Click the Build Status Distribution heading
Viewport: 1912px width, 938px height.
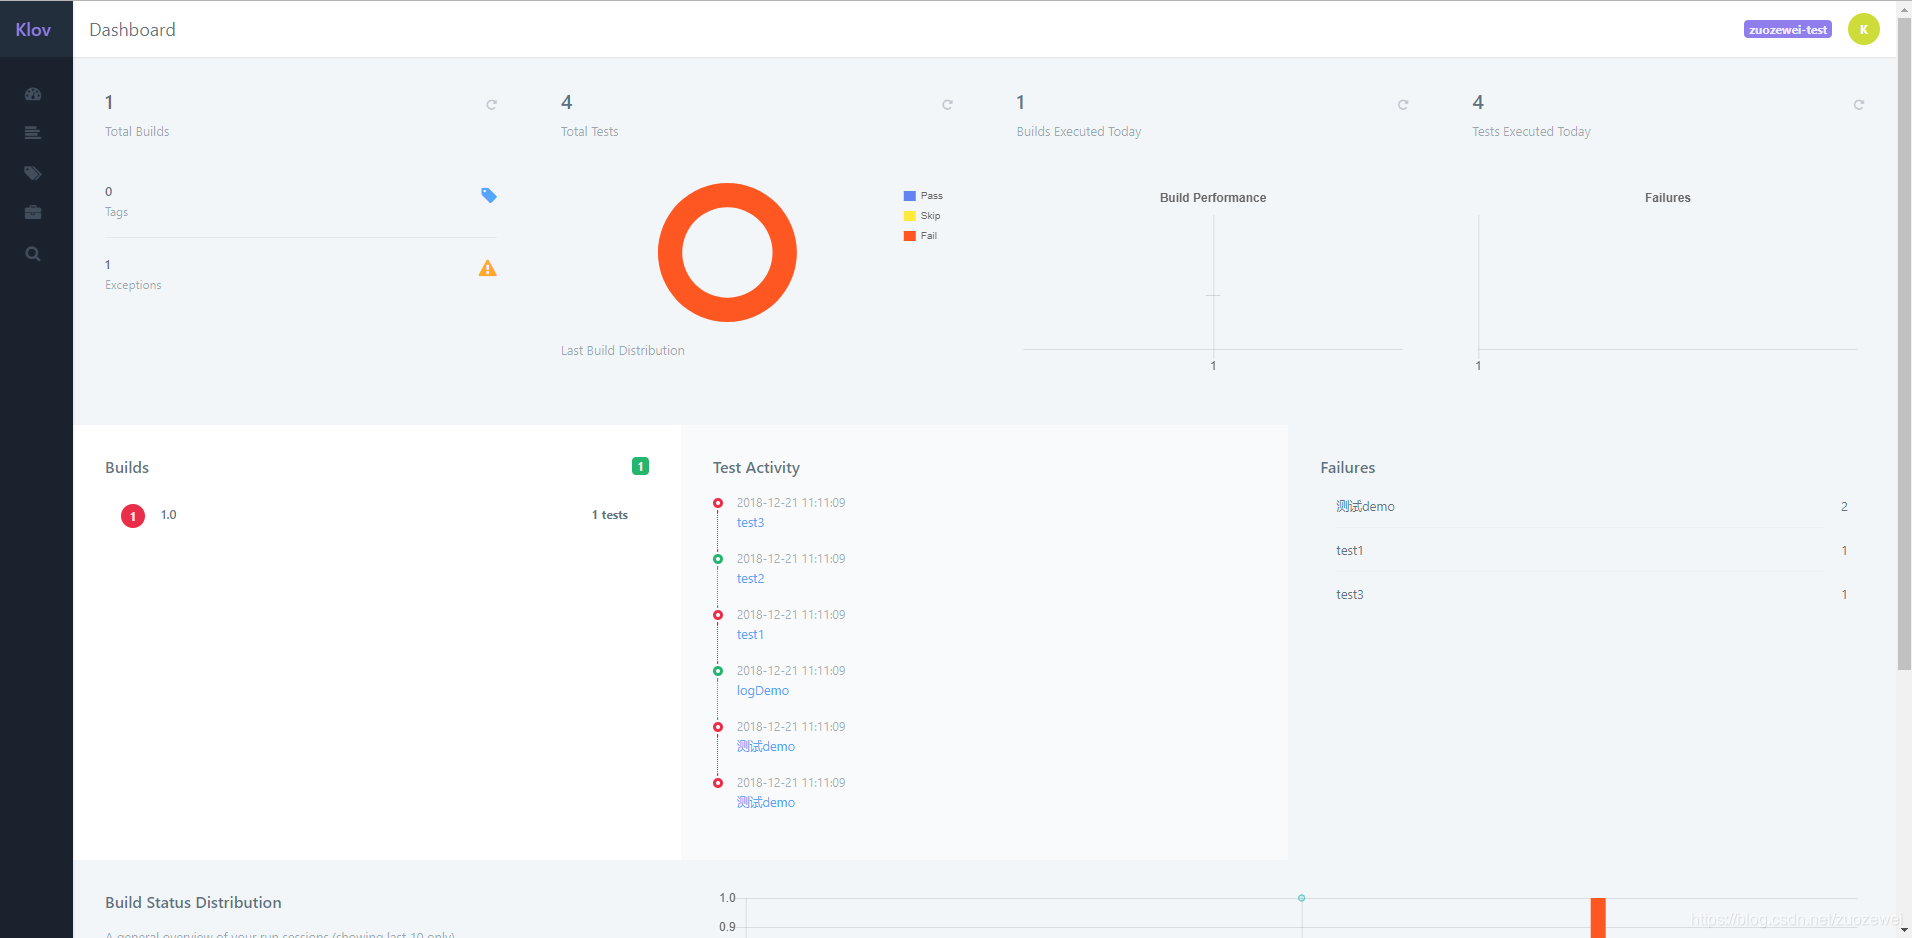(x=193, y=903)
